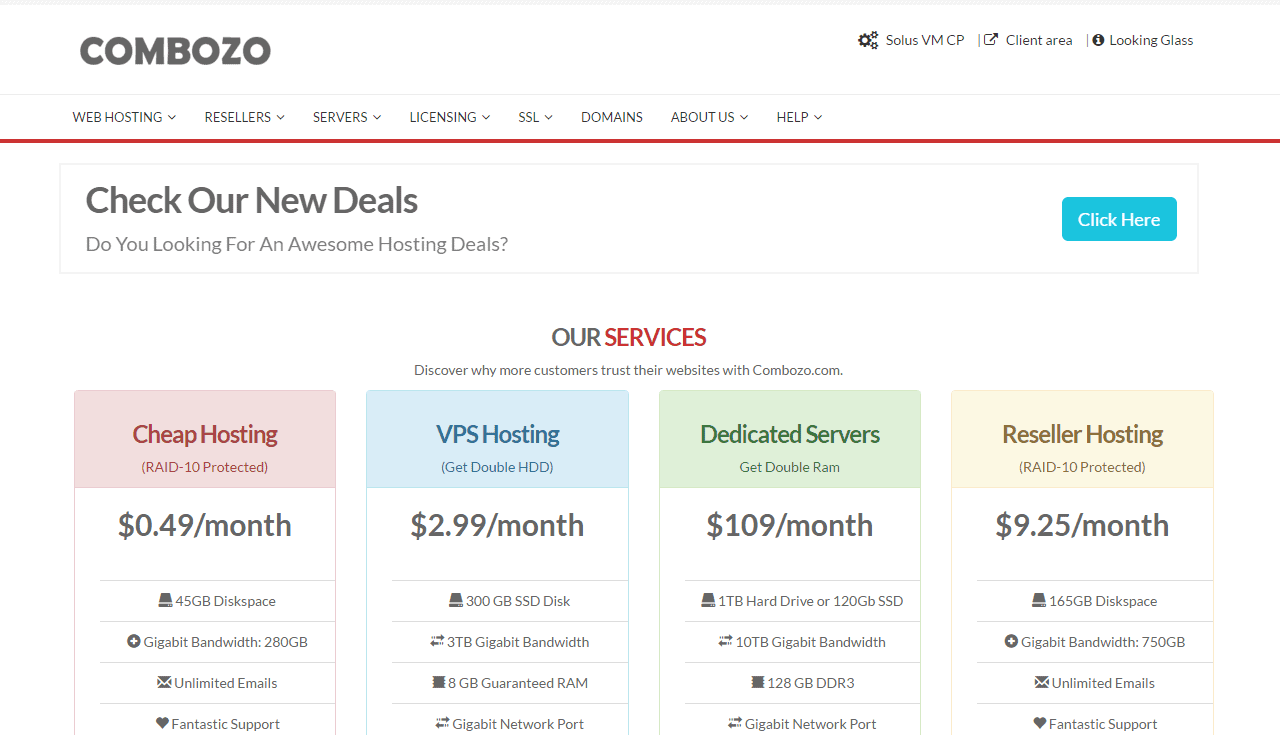
Task: Click the arrows icon beside 10TB Gigabit Bandwidth
Action: [726, 642]
